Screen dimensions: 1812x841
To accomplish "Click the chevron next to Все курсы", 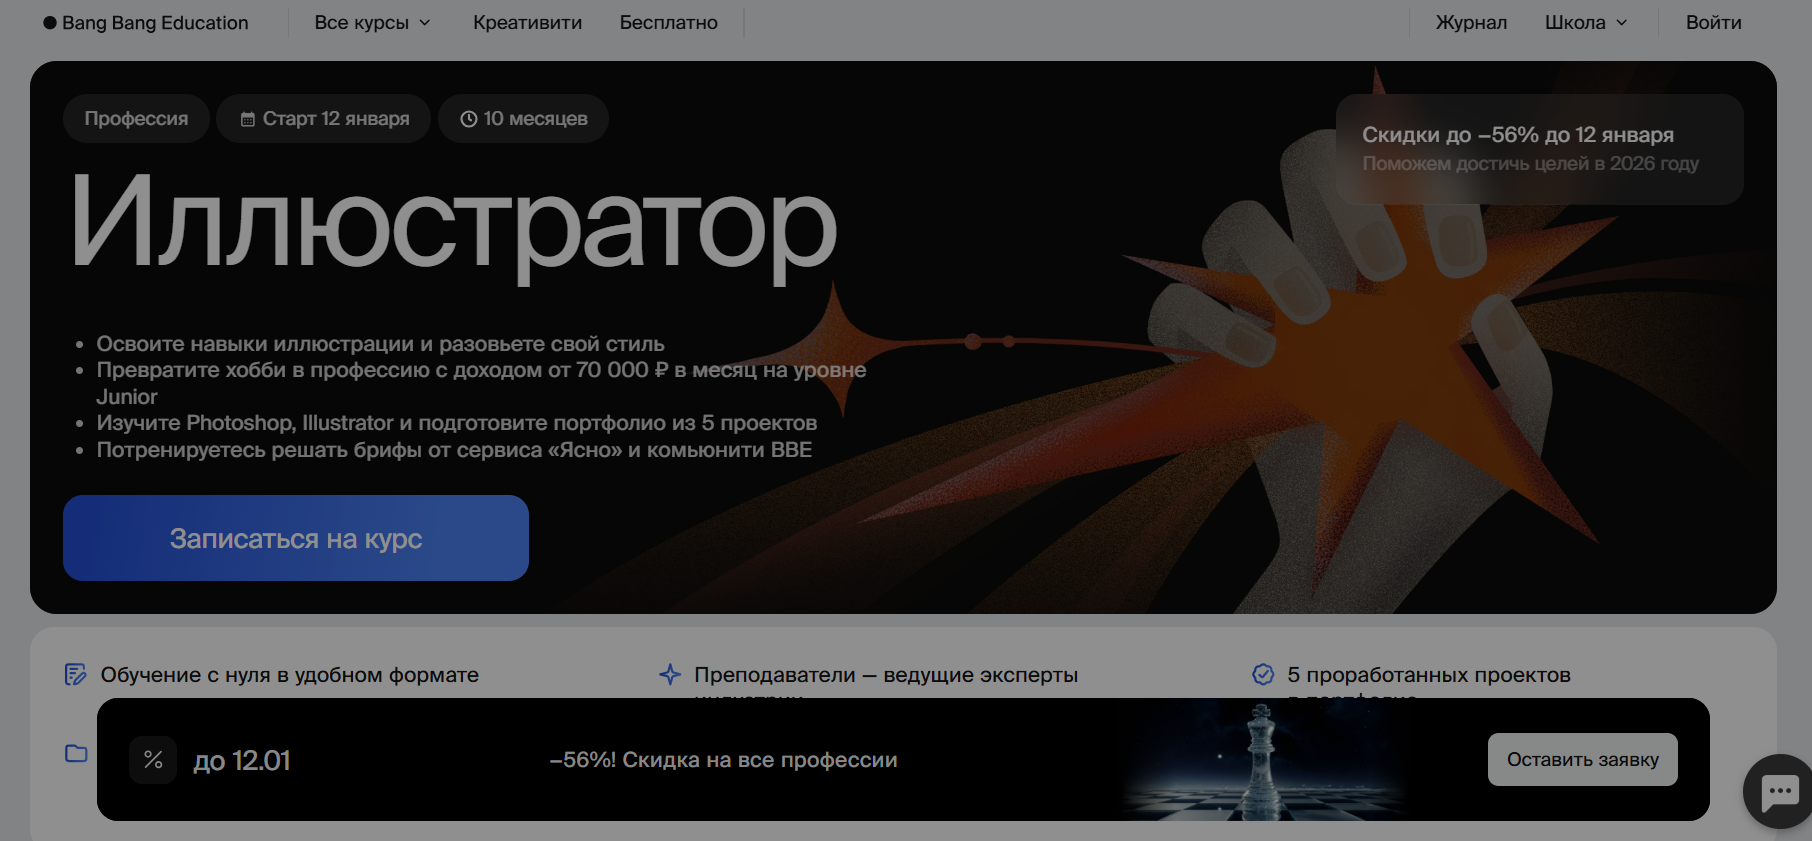I will point(425,23).
